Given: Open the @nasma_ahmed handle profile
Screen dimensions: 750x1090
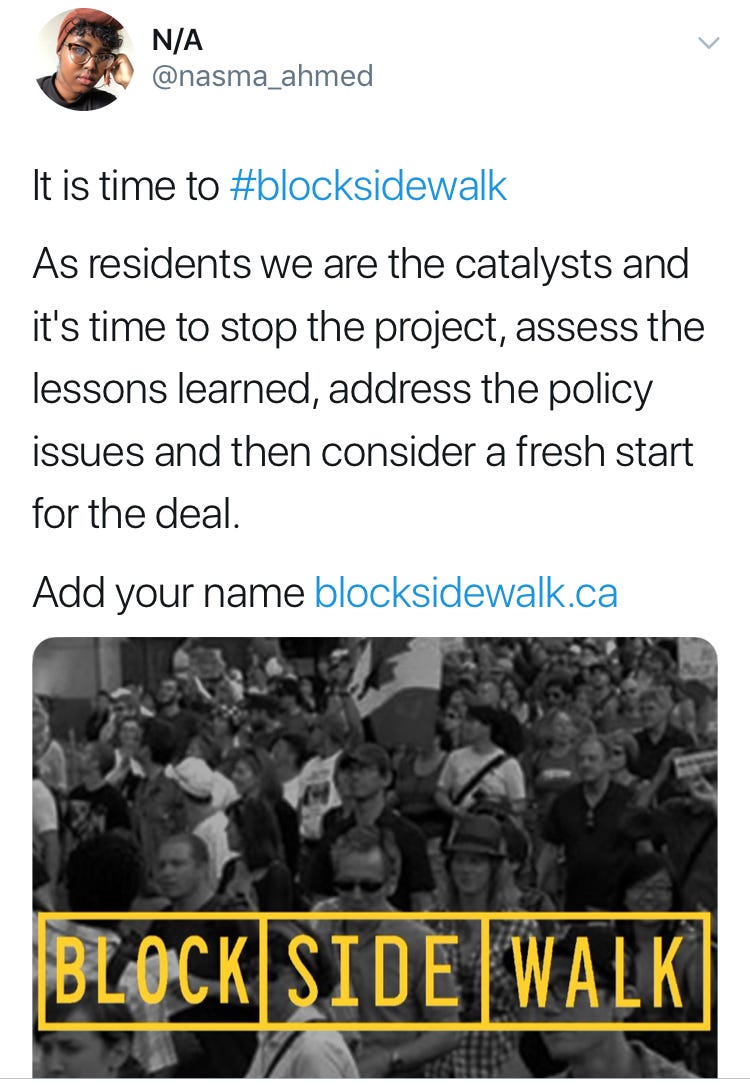Looking at the screenshot, I should [262, 76].
